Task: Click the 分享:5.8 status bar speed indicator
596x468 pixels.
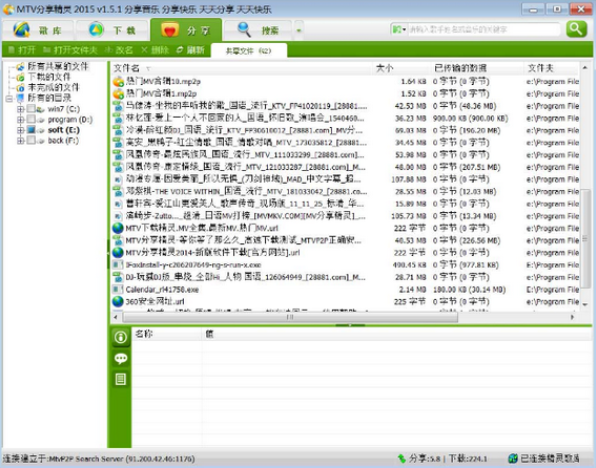Action: [419, 458]
